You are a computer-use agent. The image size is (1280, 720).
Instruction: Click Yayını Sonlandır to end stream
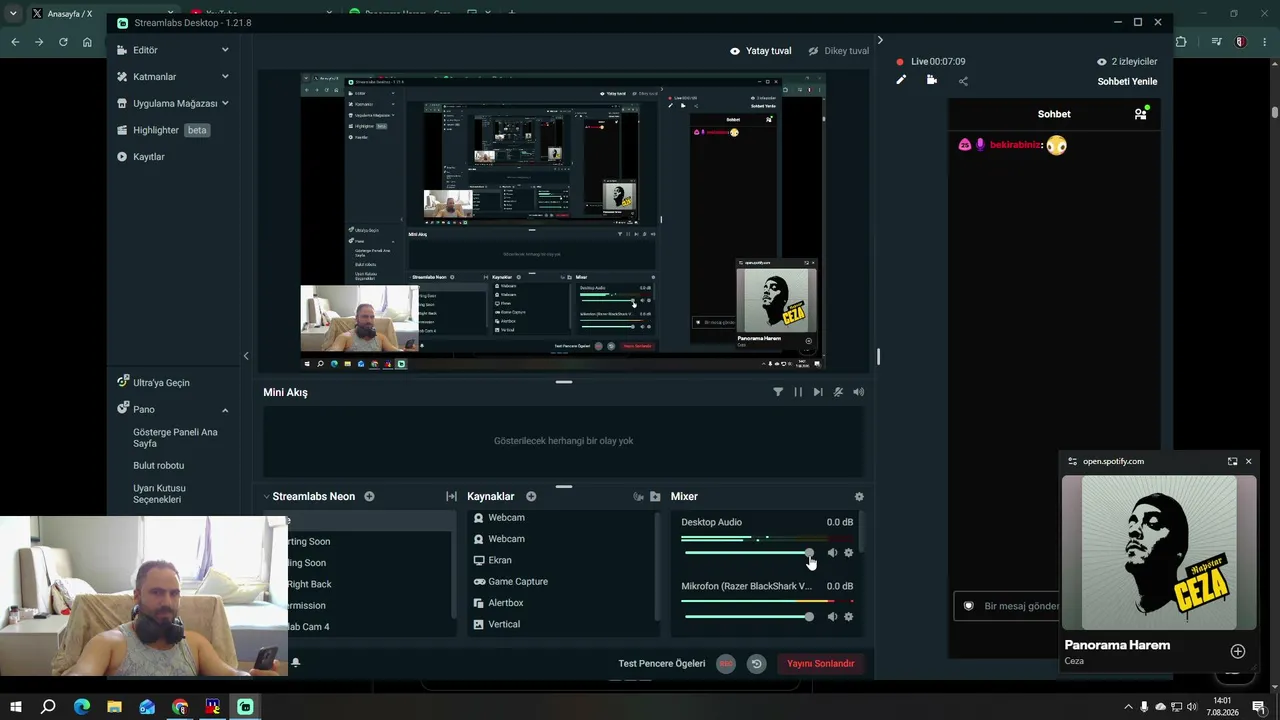point(821,664)
